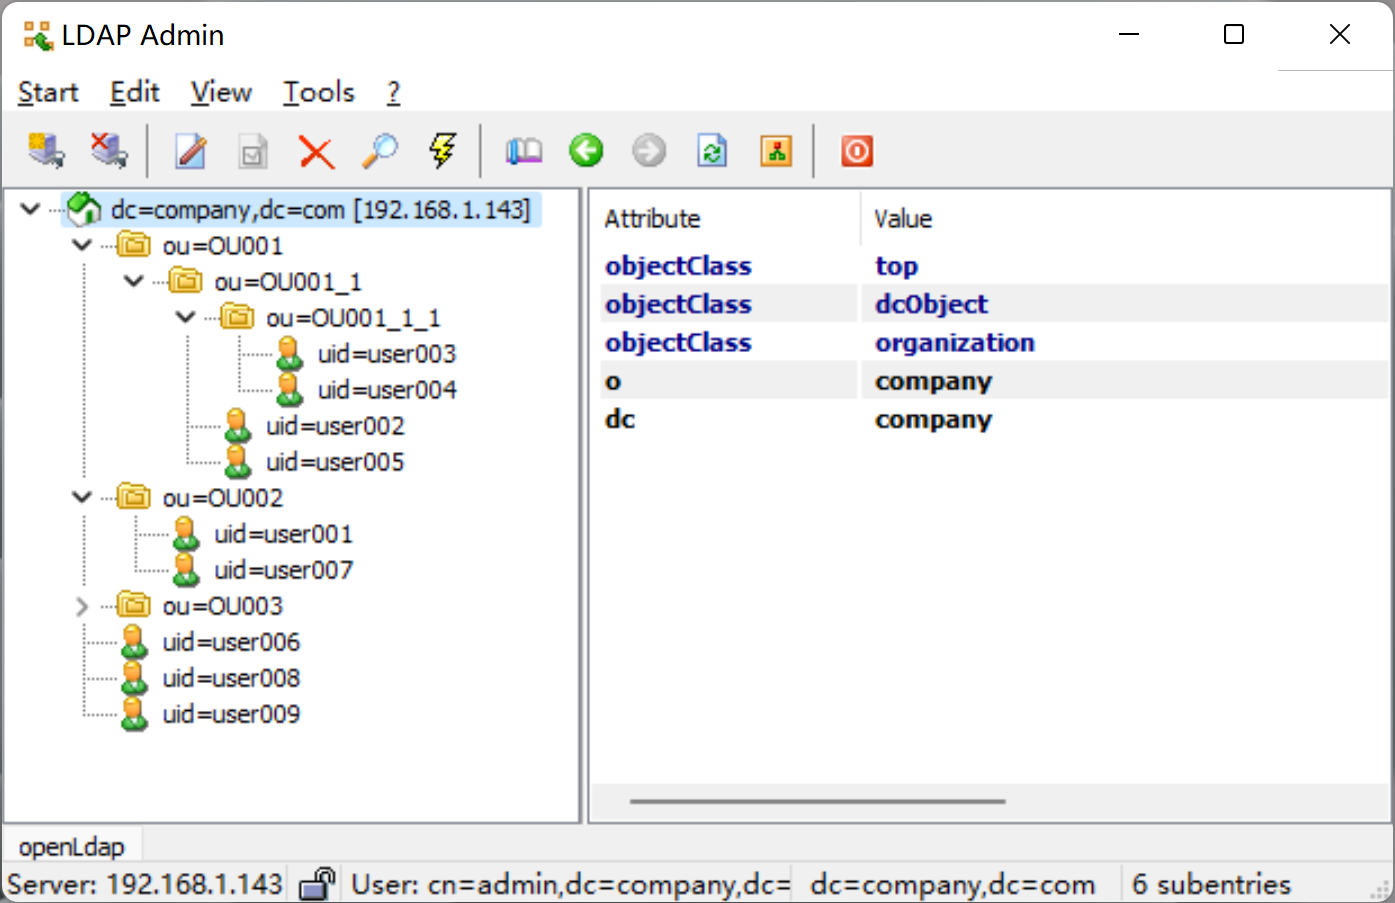The width and height of the screenshot is (1395, 903).
Task: Collapse the ou=OU002 tree node
Action: pyautogui.click(x=82, y=498)
